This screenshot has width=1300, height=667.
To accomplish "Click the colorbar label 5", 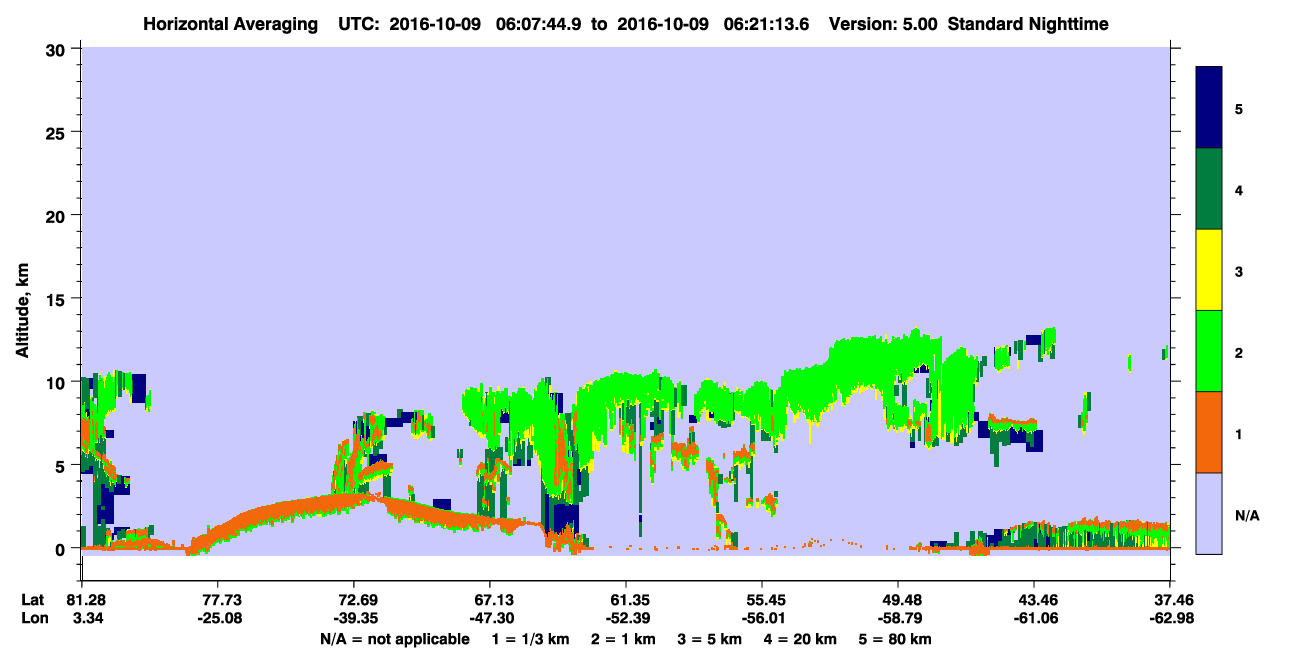I will [1238, 108].
